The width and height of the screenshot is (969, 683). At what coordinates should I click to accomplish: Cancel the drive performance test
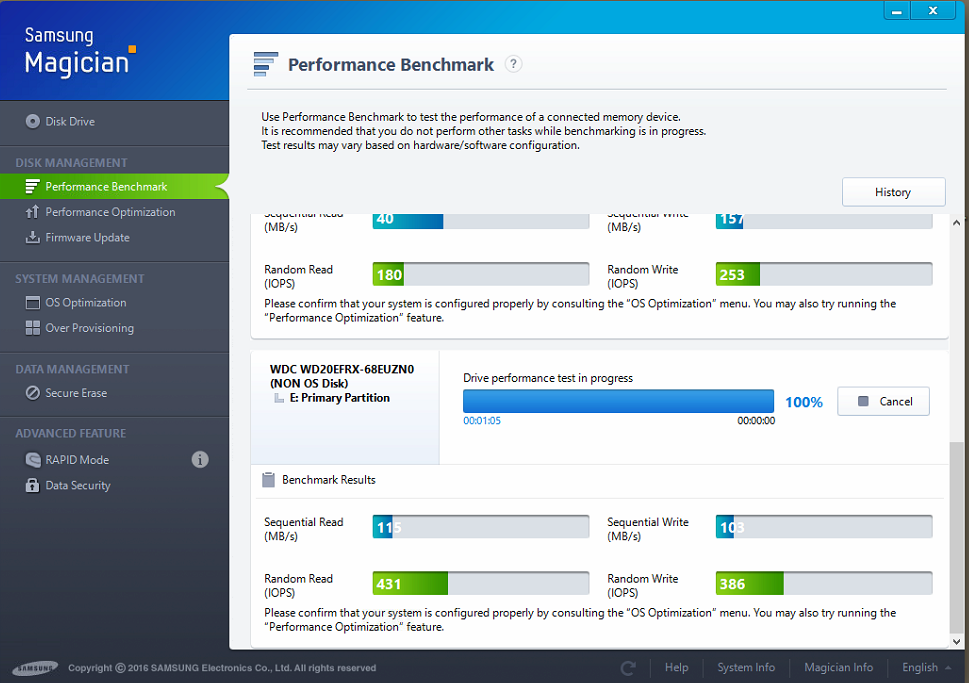883,402
